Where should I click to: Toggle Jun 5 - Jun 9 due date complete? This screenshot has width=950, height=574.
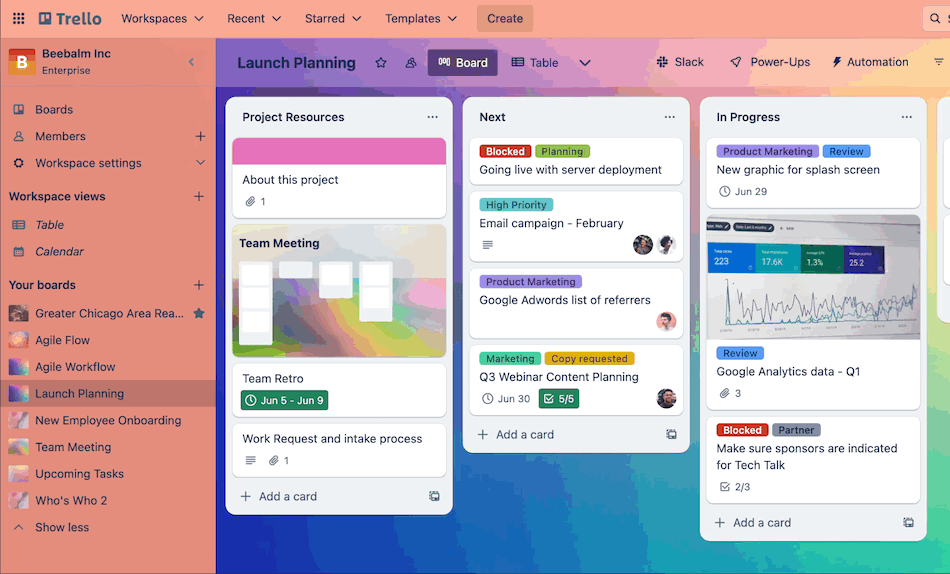284,400
